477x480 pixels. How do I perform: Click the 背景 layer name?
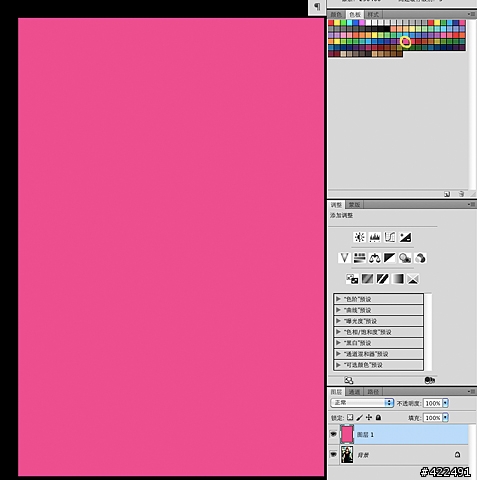[x=363, y=455]
